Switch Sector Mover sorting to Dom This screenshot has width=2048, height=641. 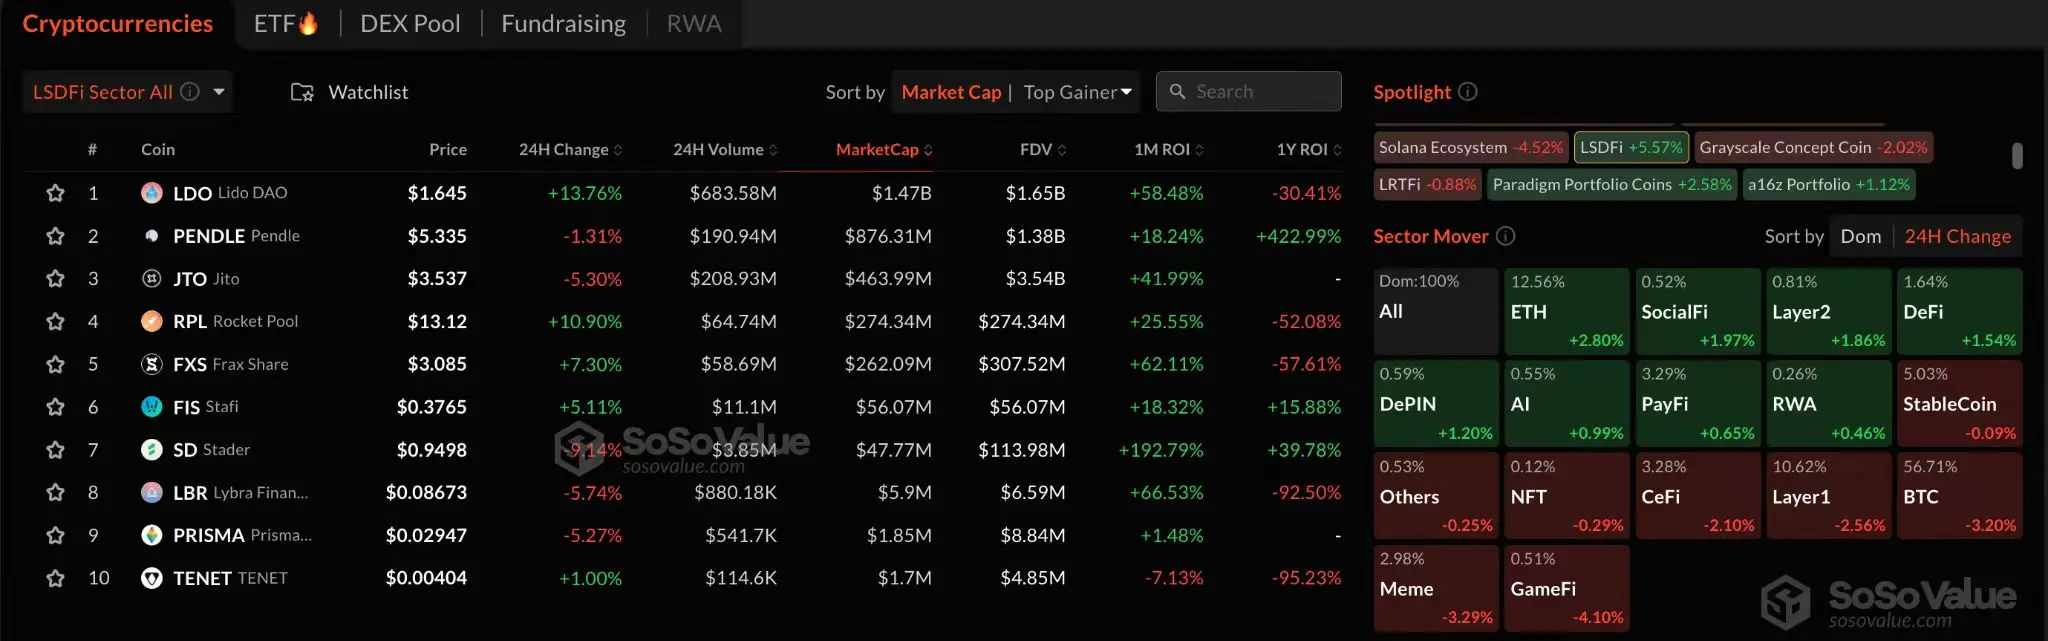1861,236
